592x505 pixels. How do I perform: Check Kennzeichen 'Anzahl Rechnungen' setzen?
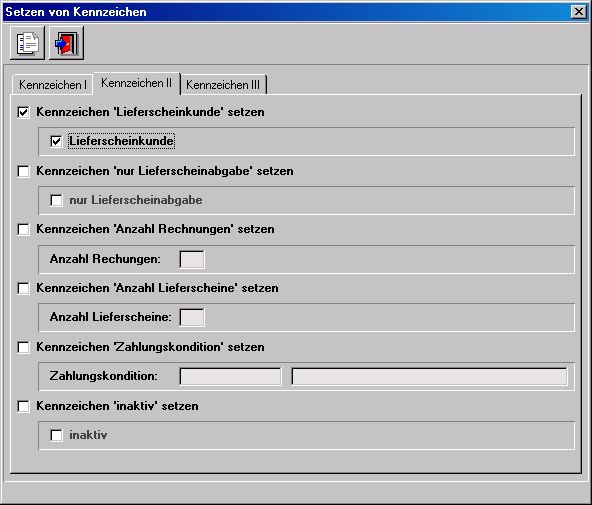pyautogui.click(x=23, y=229)
